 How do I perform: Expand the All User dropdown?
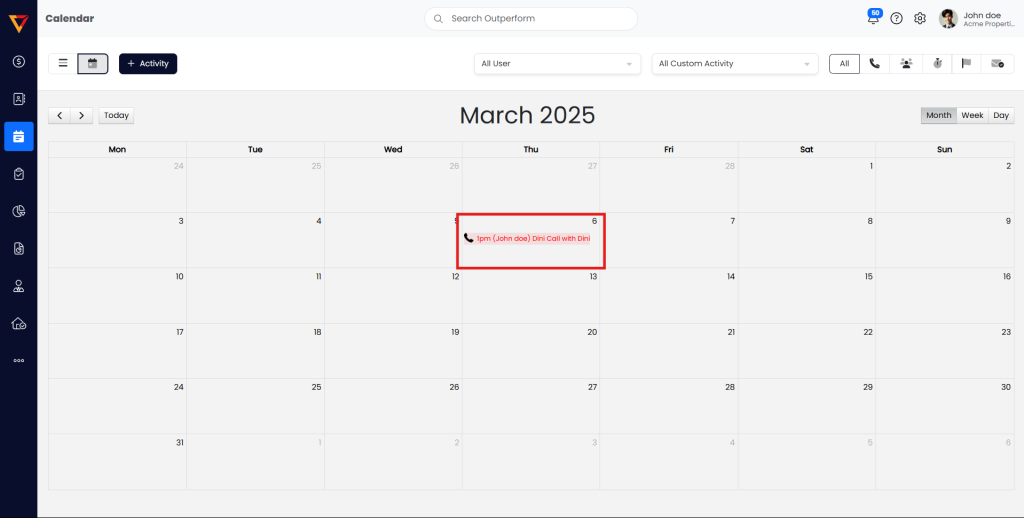557,63
